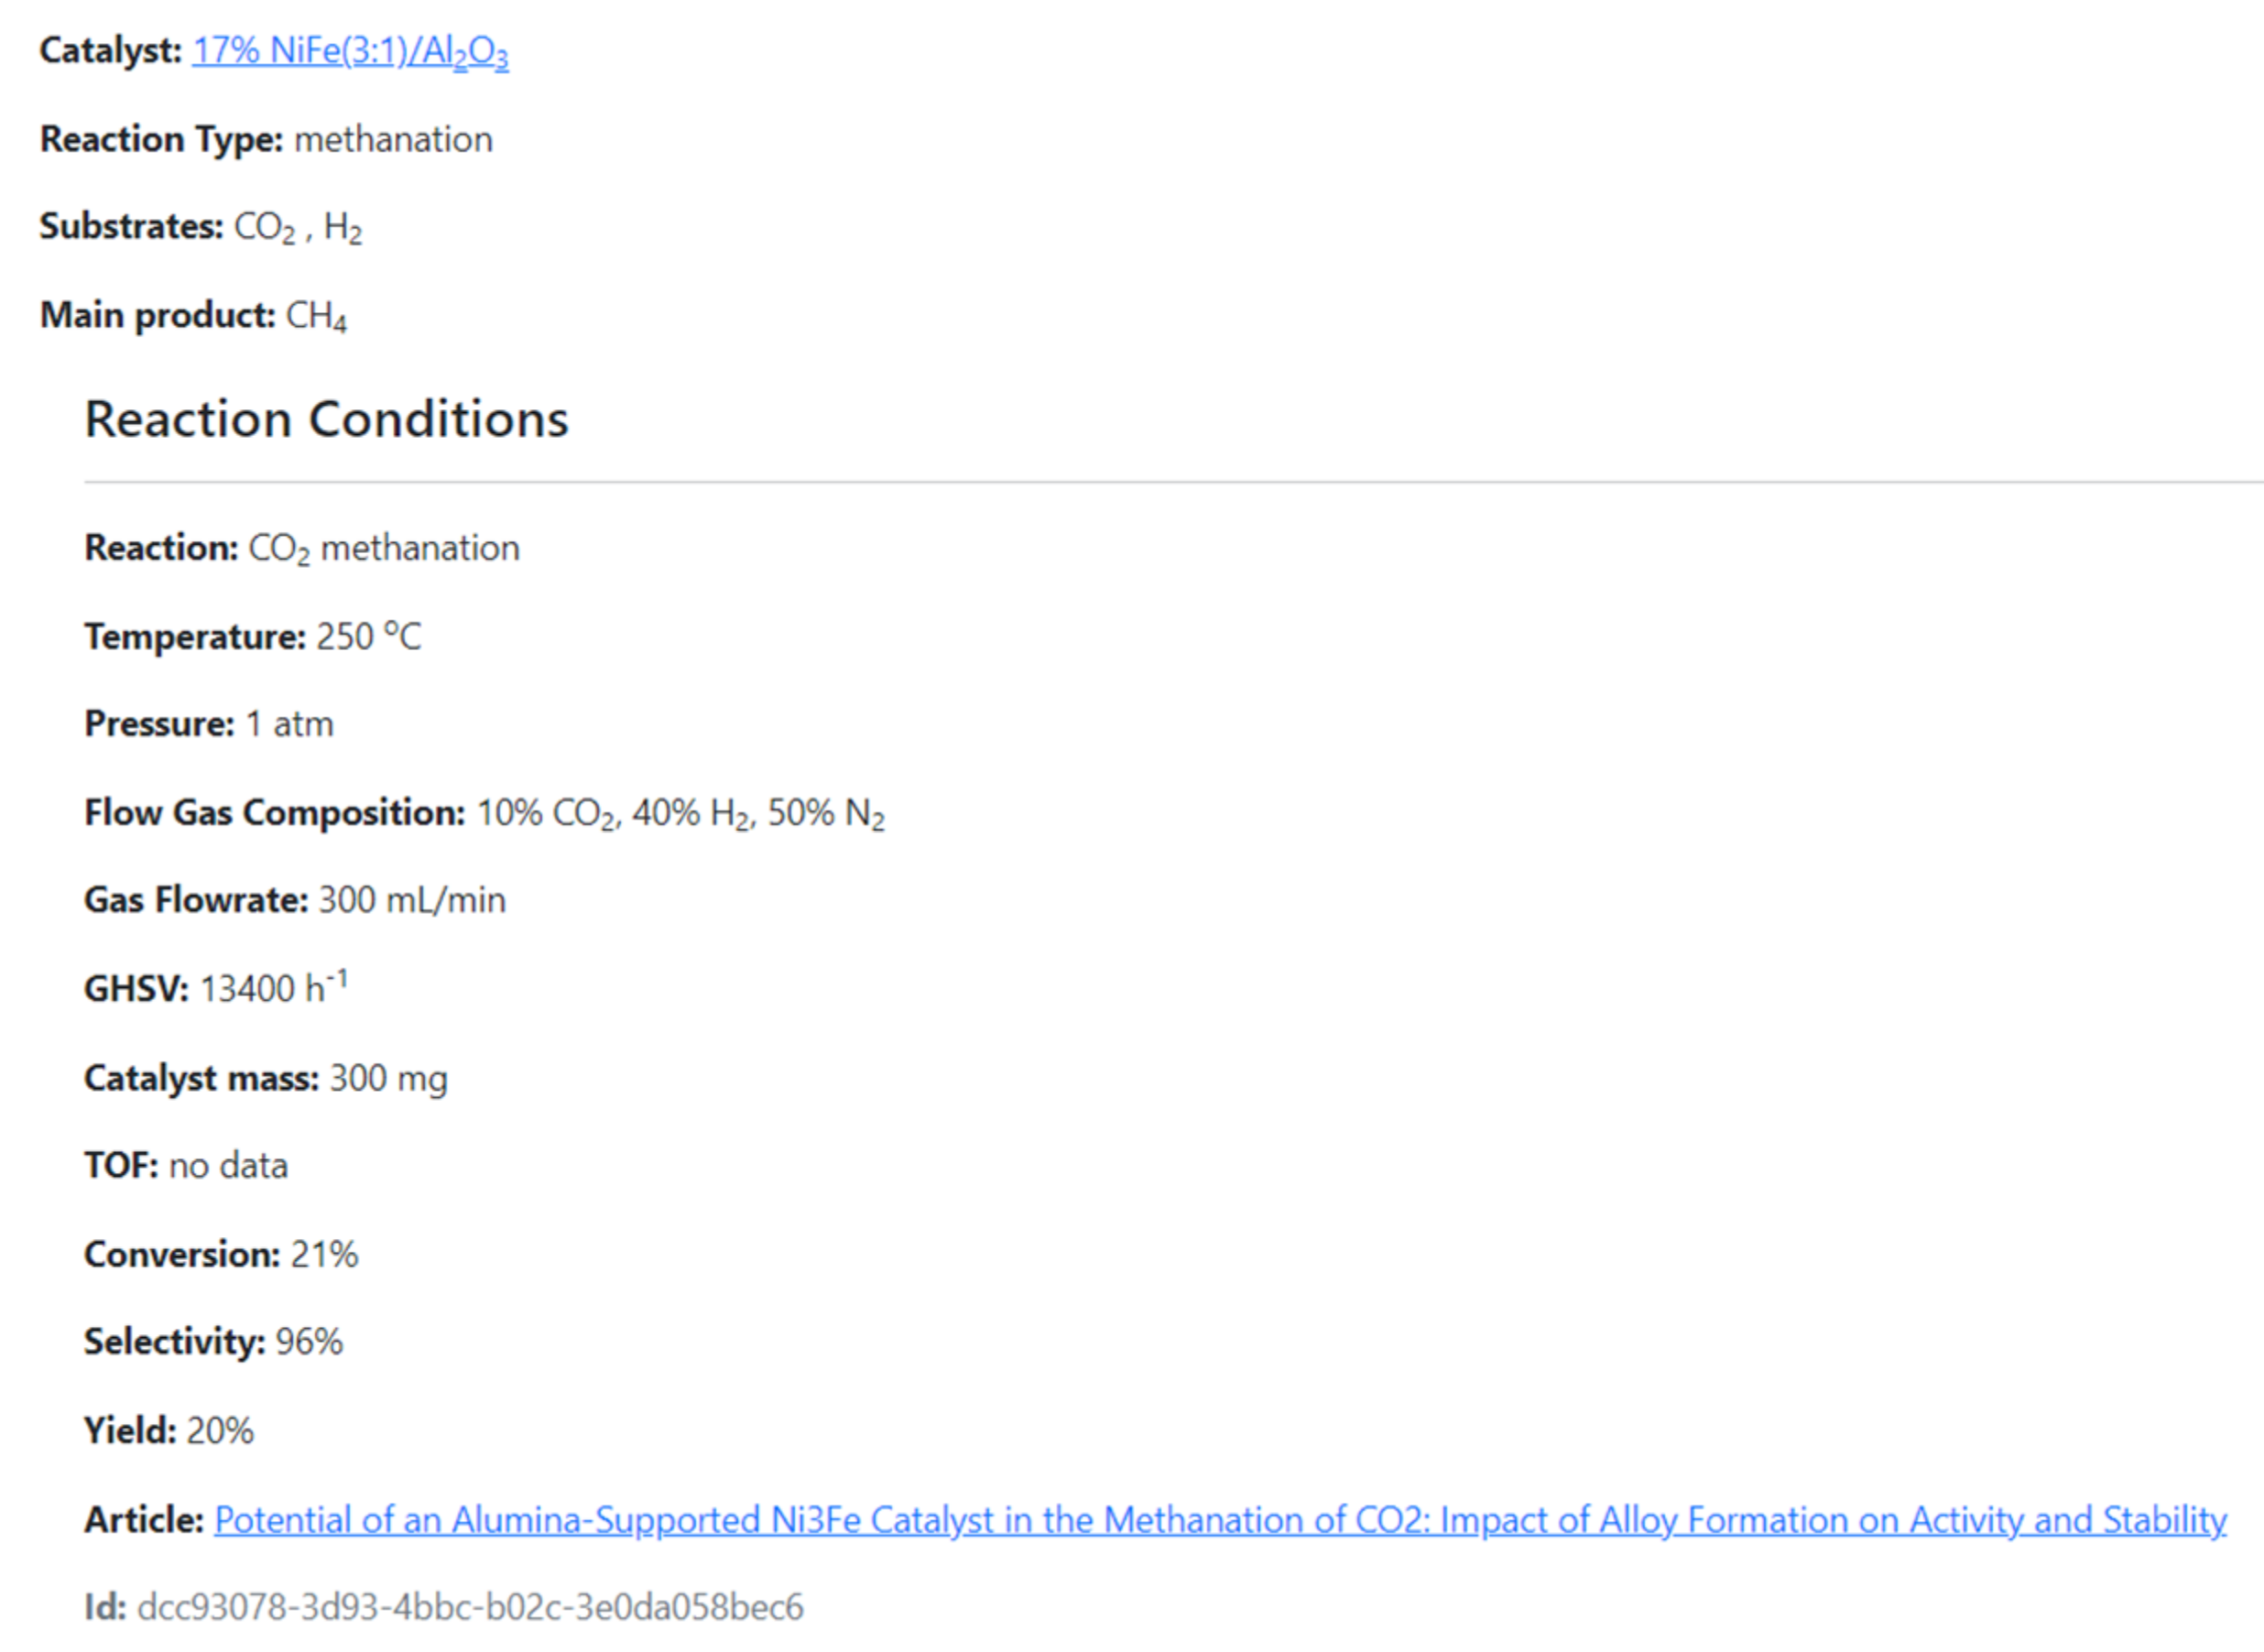2264x1652 pixels.
Task: Click the TOF no data text
Action: pos(228,1166)
